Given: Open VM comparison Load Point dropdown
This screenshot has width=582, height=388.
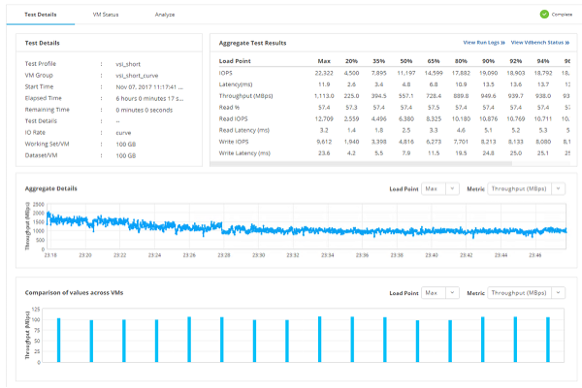Looking at the screenshot, I should 440,293.
